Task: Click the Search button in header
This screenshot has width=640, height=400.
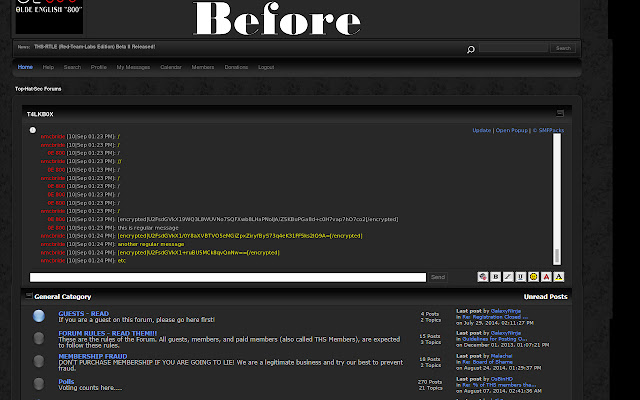Action: click(x=563, y=48)
